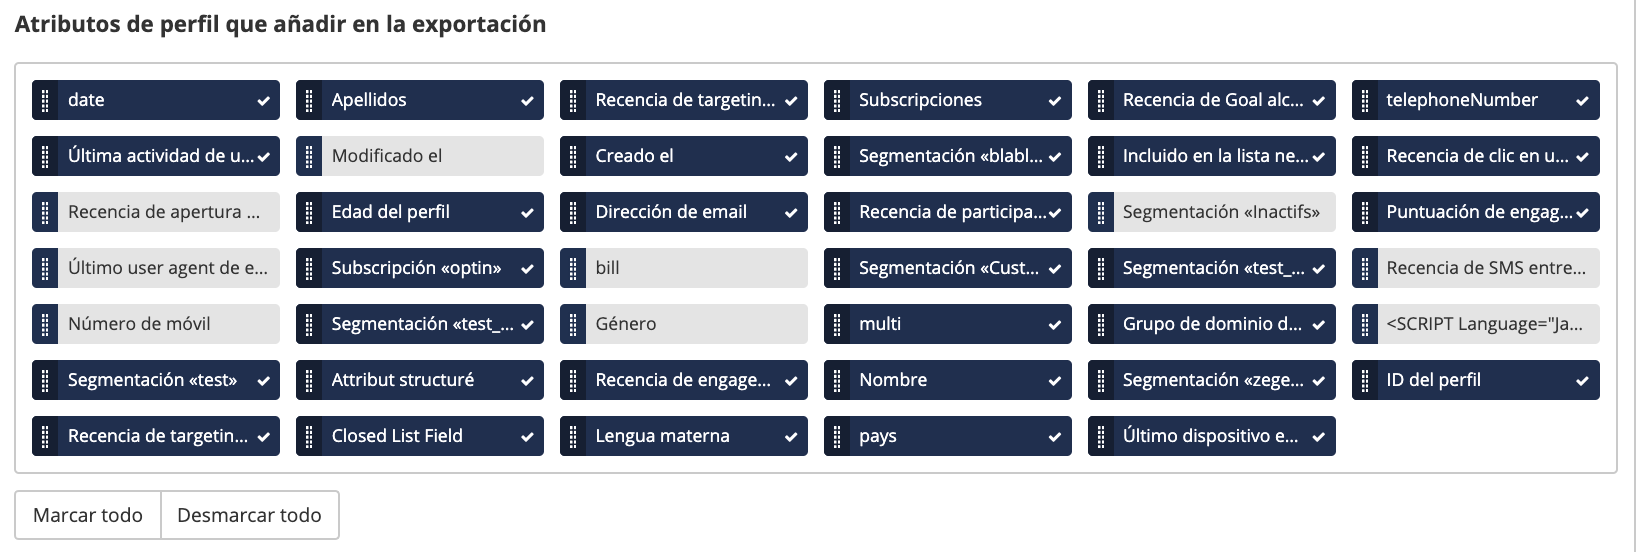The width and height of the screenshot is (1636, 552).
Task: Enable the Modificado el attribute
Action: (x=431, y=156)
